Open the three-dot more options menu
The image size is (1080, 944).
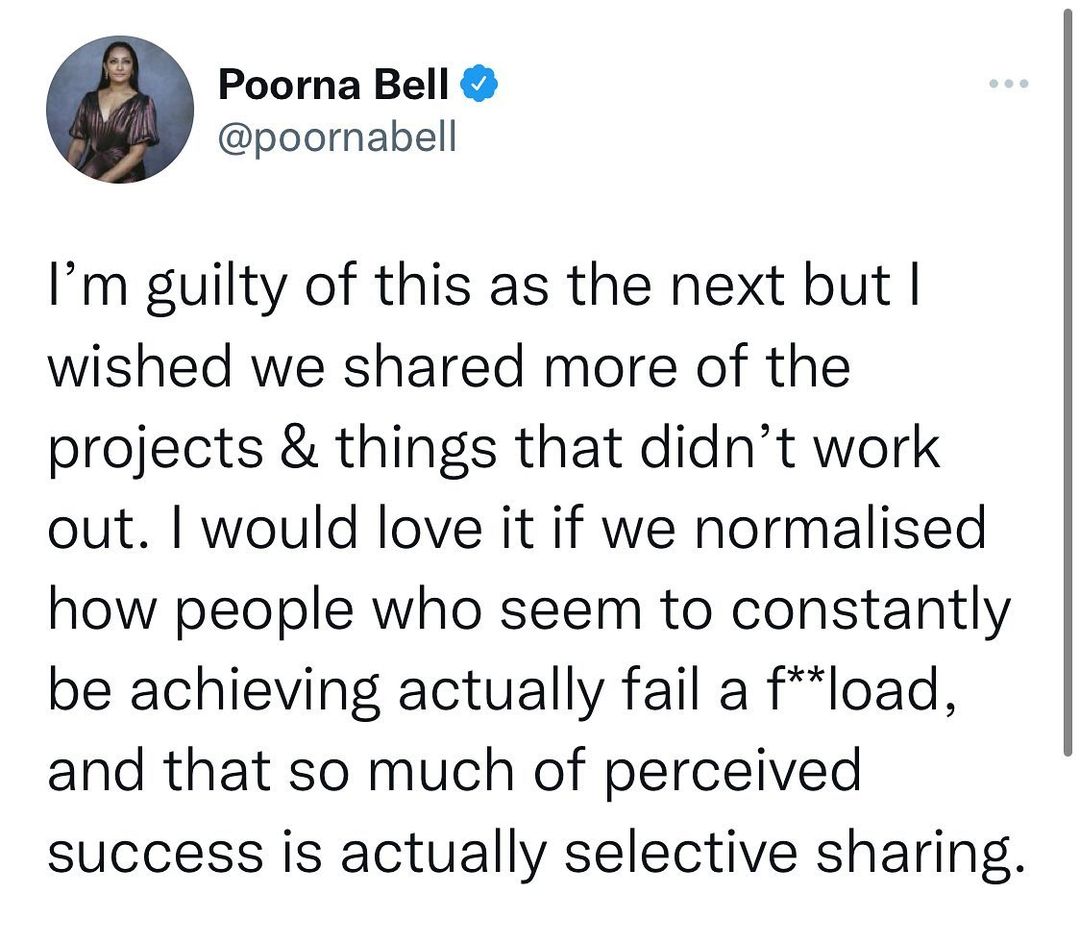click(1008, 84)
